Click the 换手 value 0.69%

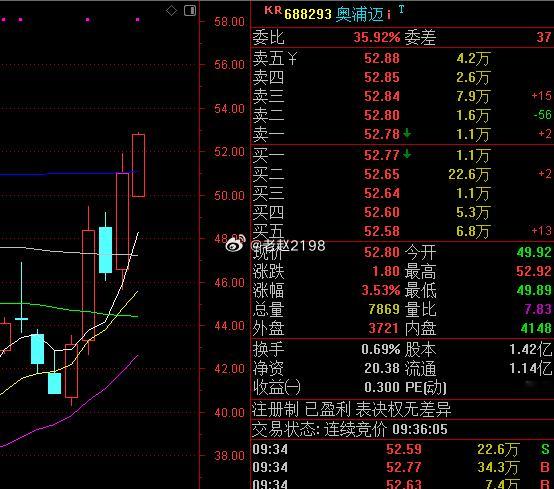pyautogui.click(x=381, y=349)
